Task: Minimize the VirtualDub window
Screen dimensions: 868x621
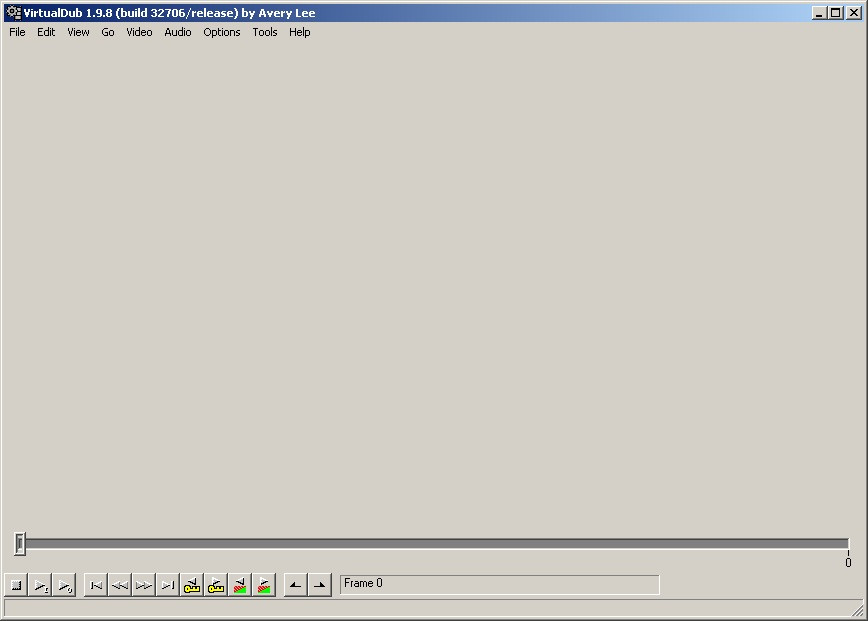Action: [x=819, y=13]
